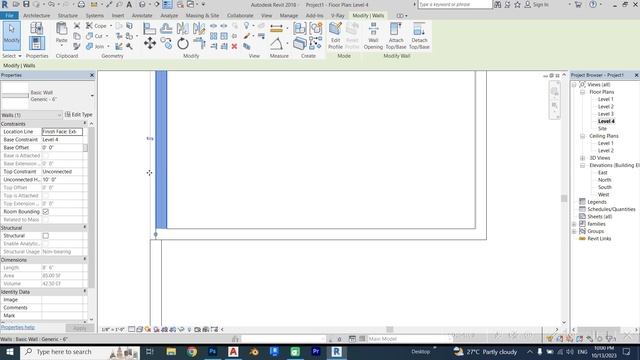Click the Create Group icon
The width and height of the screenshot is (640, 360).
pyautogui.click(x=316, y=28)
